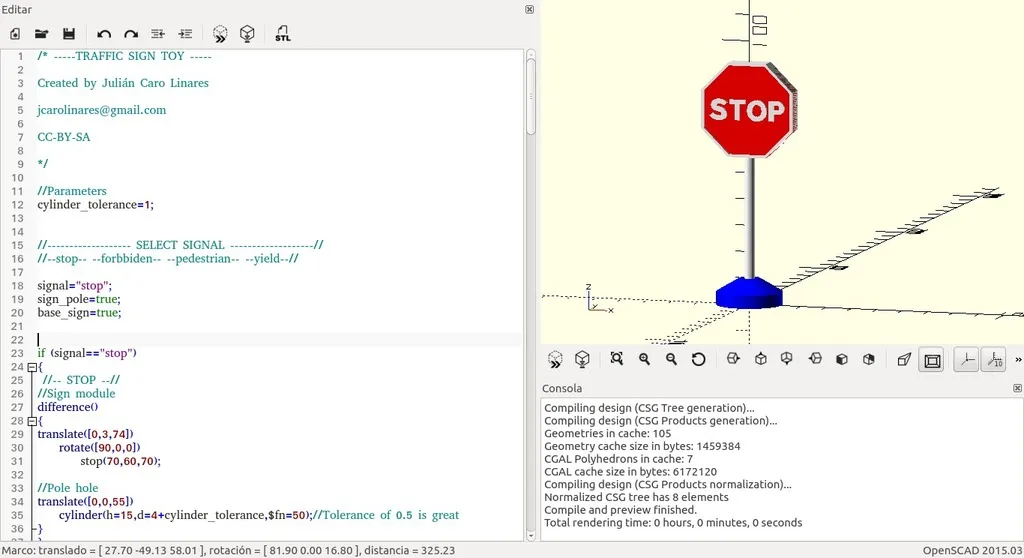The image size is (1024, 558).
Task: Click the 'signal="stop";' code line
Action: point(74,286)
